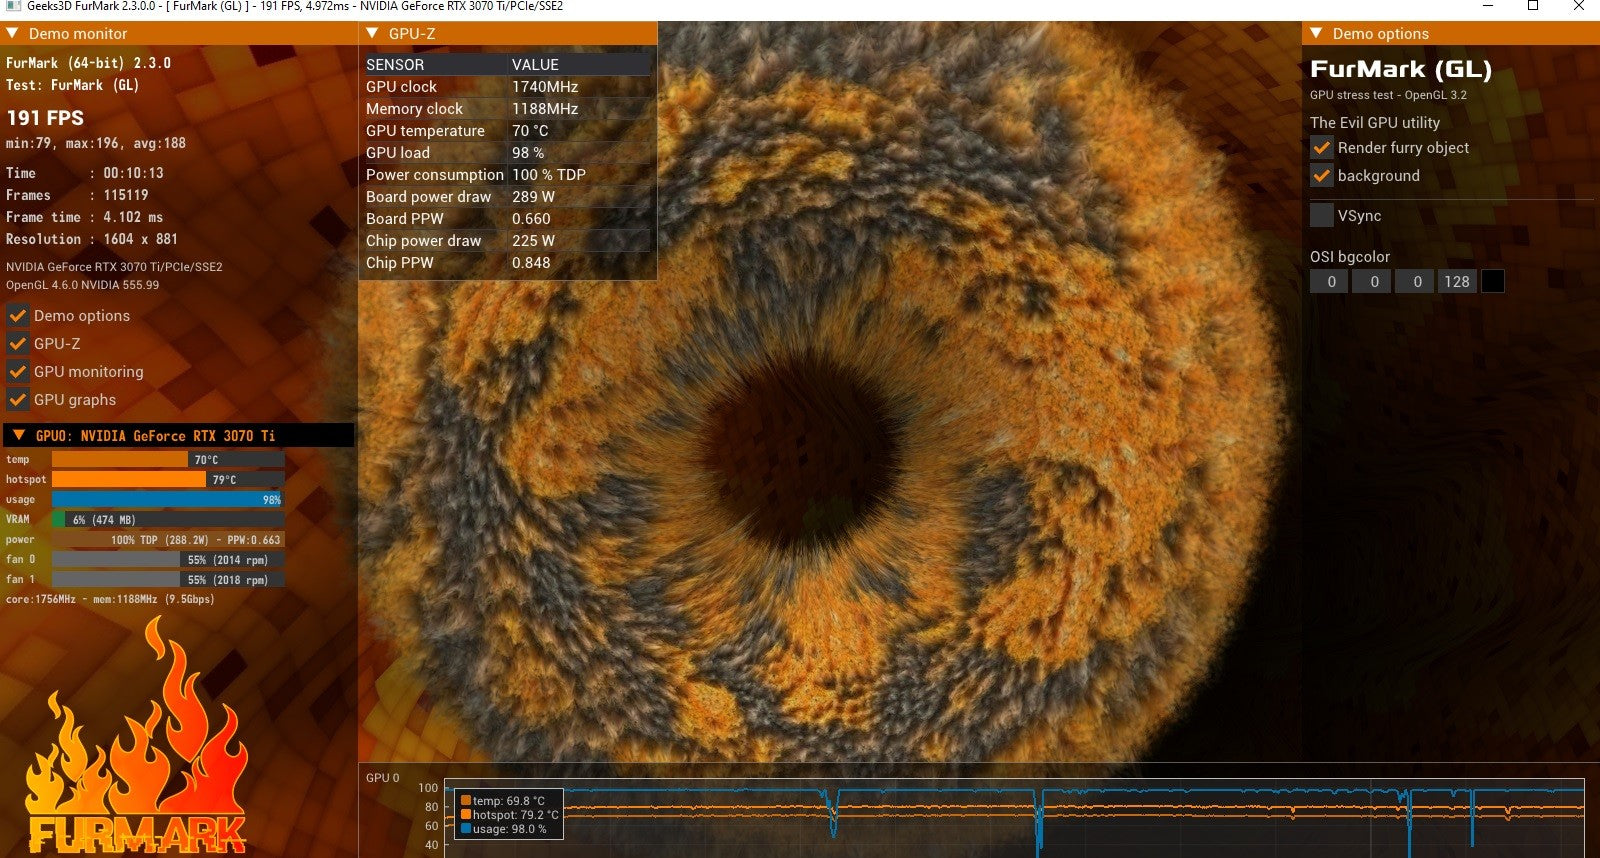Viewport: 1600px width, 858px height.
Task: Uncheck the Demo options checkbox
Action: (x=17, y=315)
